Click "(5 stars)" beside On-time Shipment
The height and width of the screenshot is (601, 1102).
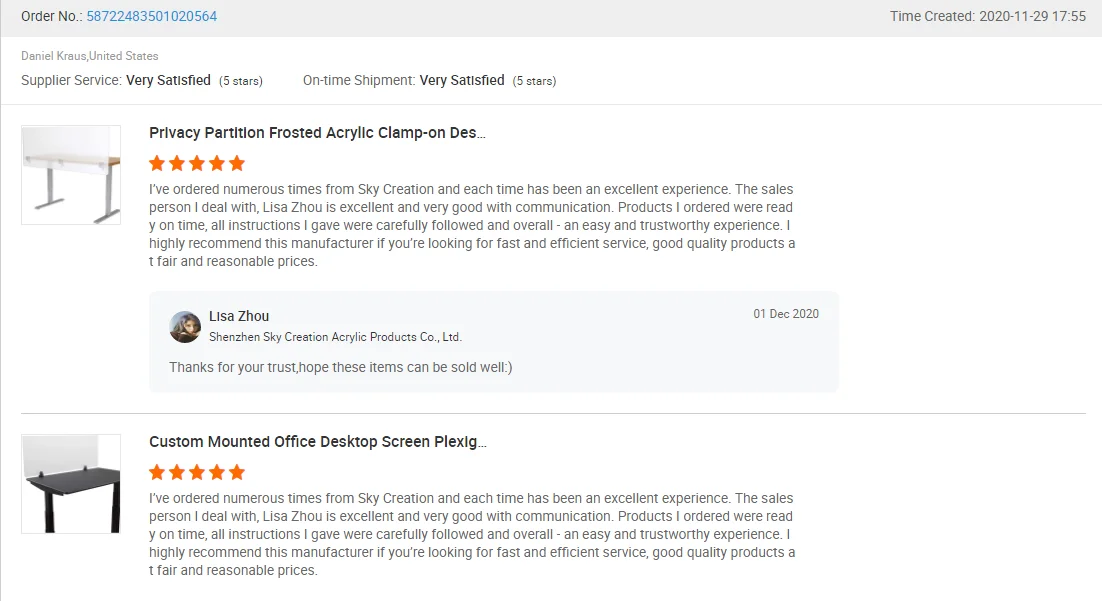coord(534,81)
